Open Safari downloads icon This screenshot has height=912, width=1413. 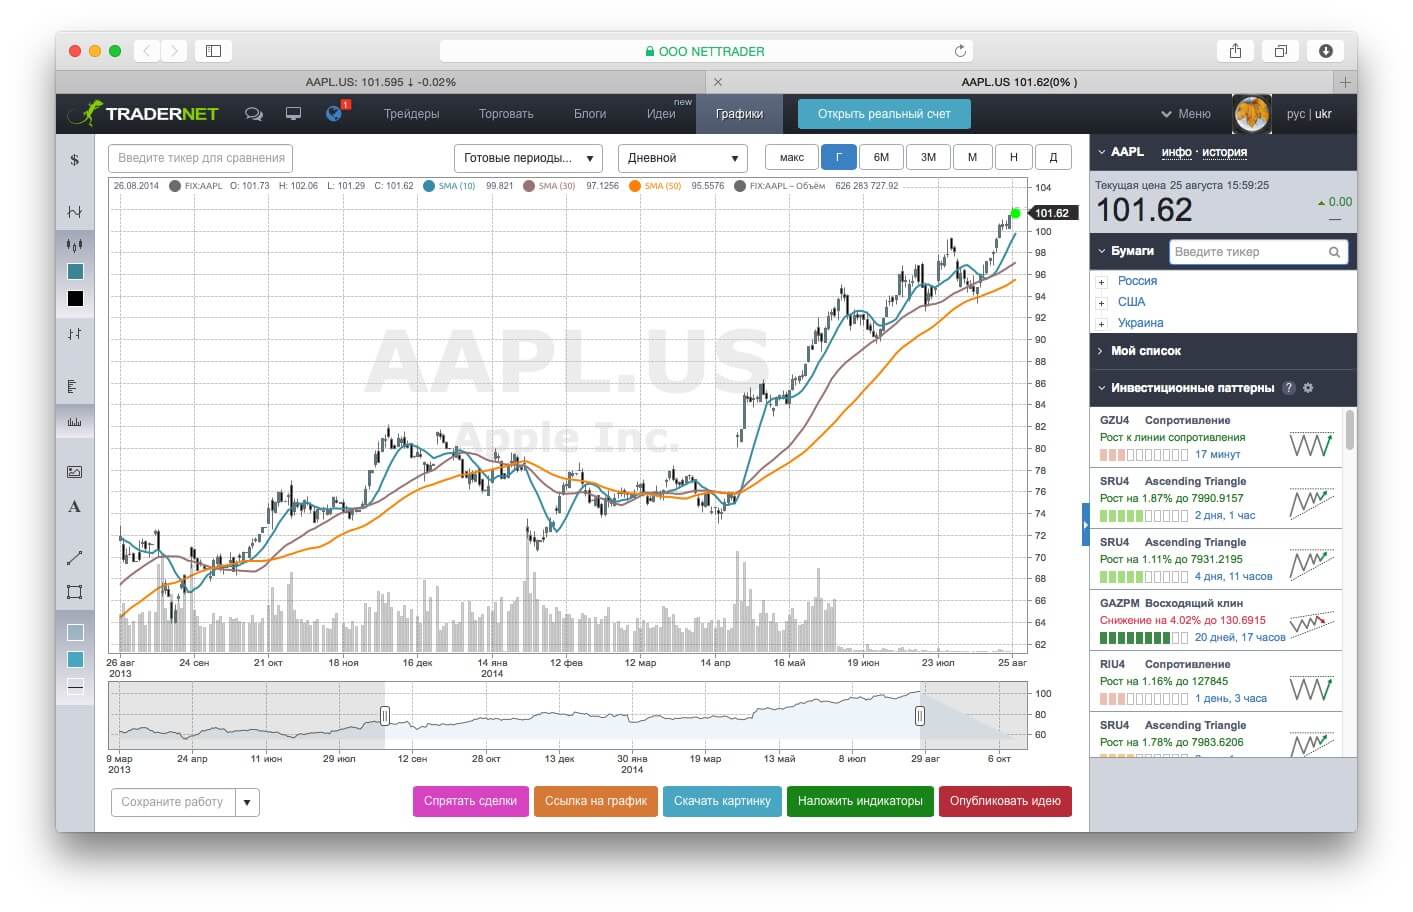point(1326,51)
